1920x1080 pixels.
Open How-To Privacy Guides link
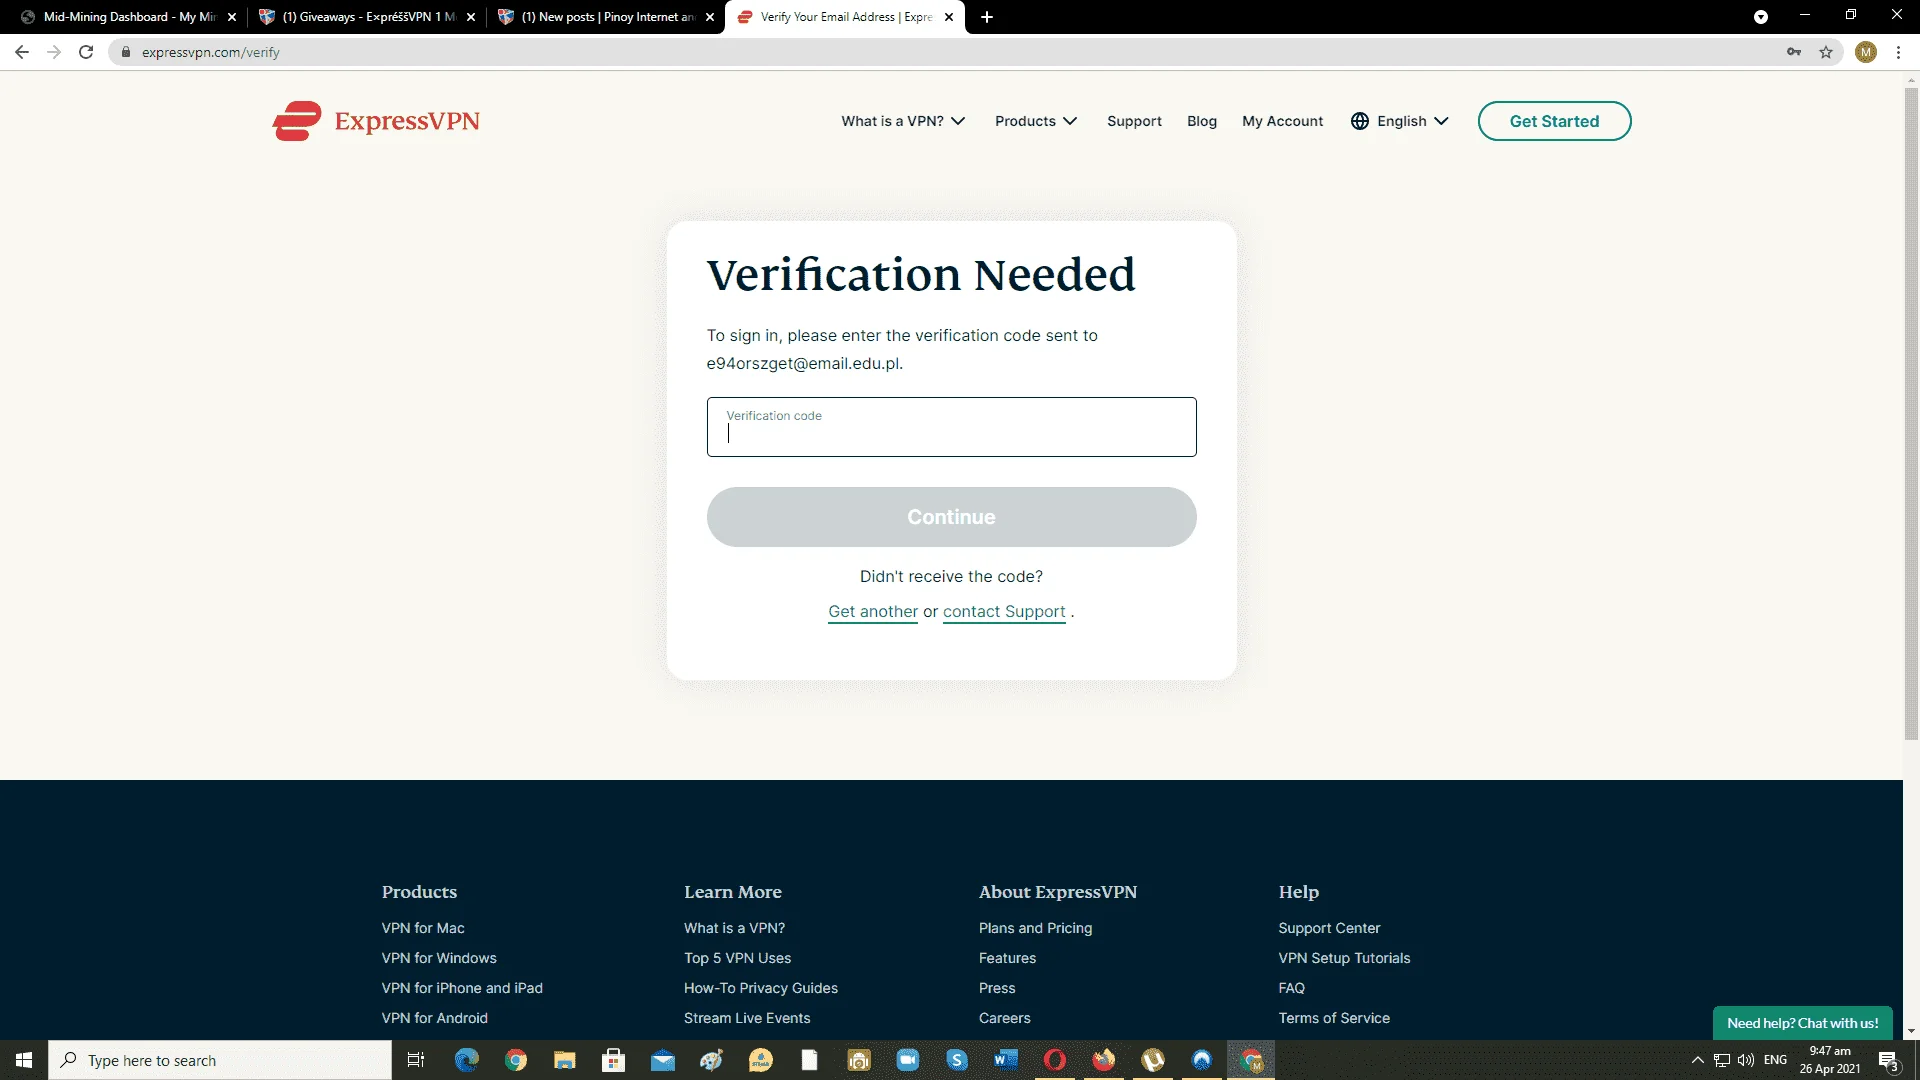tap(761, 988)
